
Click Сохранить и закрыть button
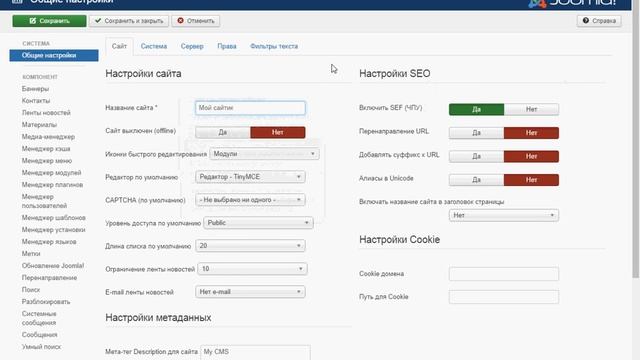129,21
